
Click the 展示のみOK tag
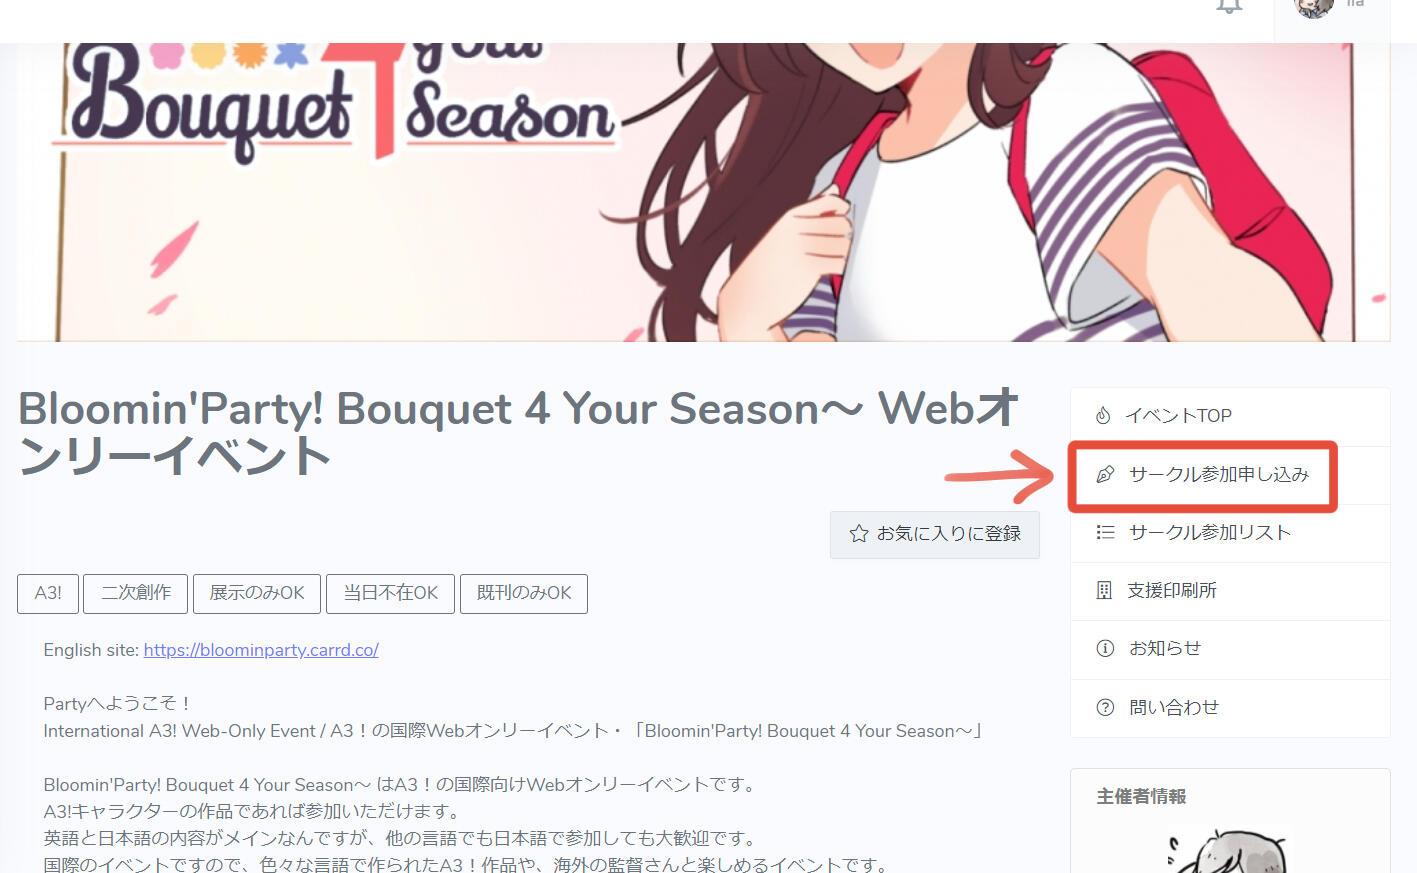point(257,593)
